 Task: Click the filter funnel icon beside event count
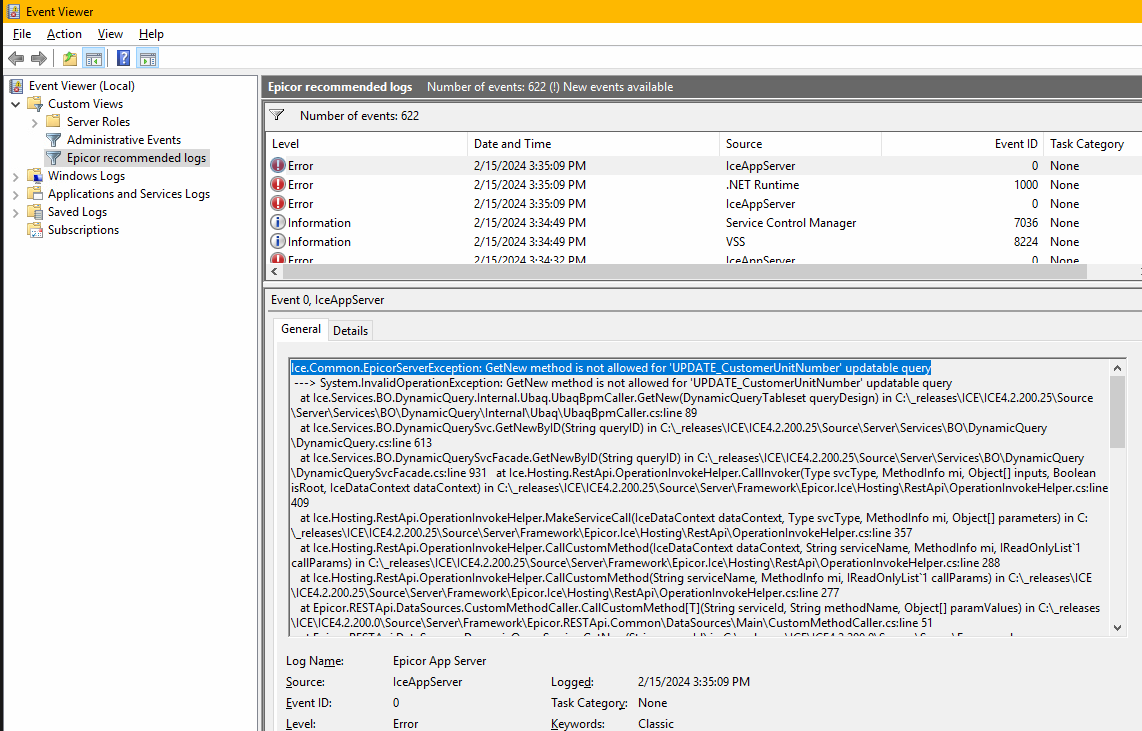(x=277, y=115)
